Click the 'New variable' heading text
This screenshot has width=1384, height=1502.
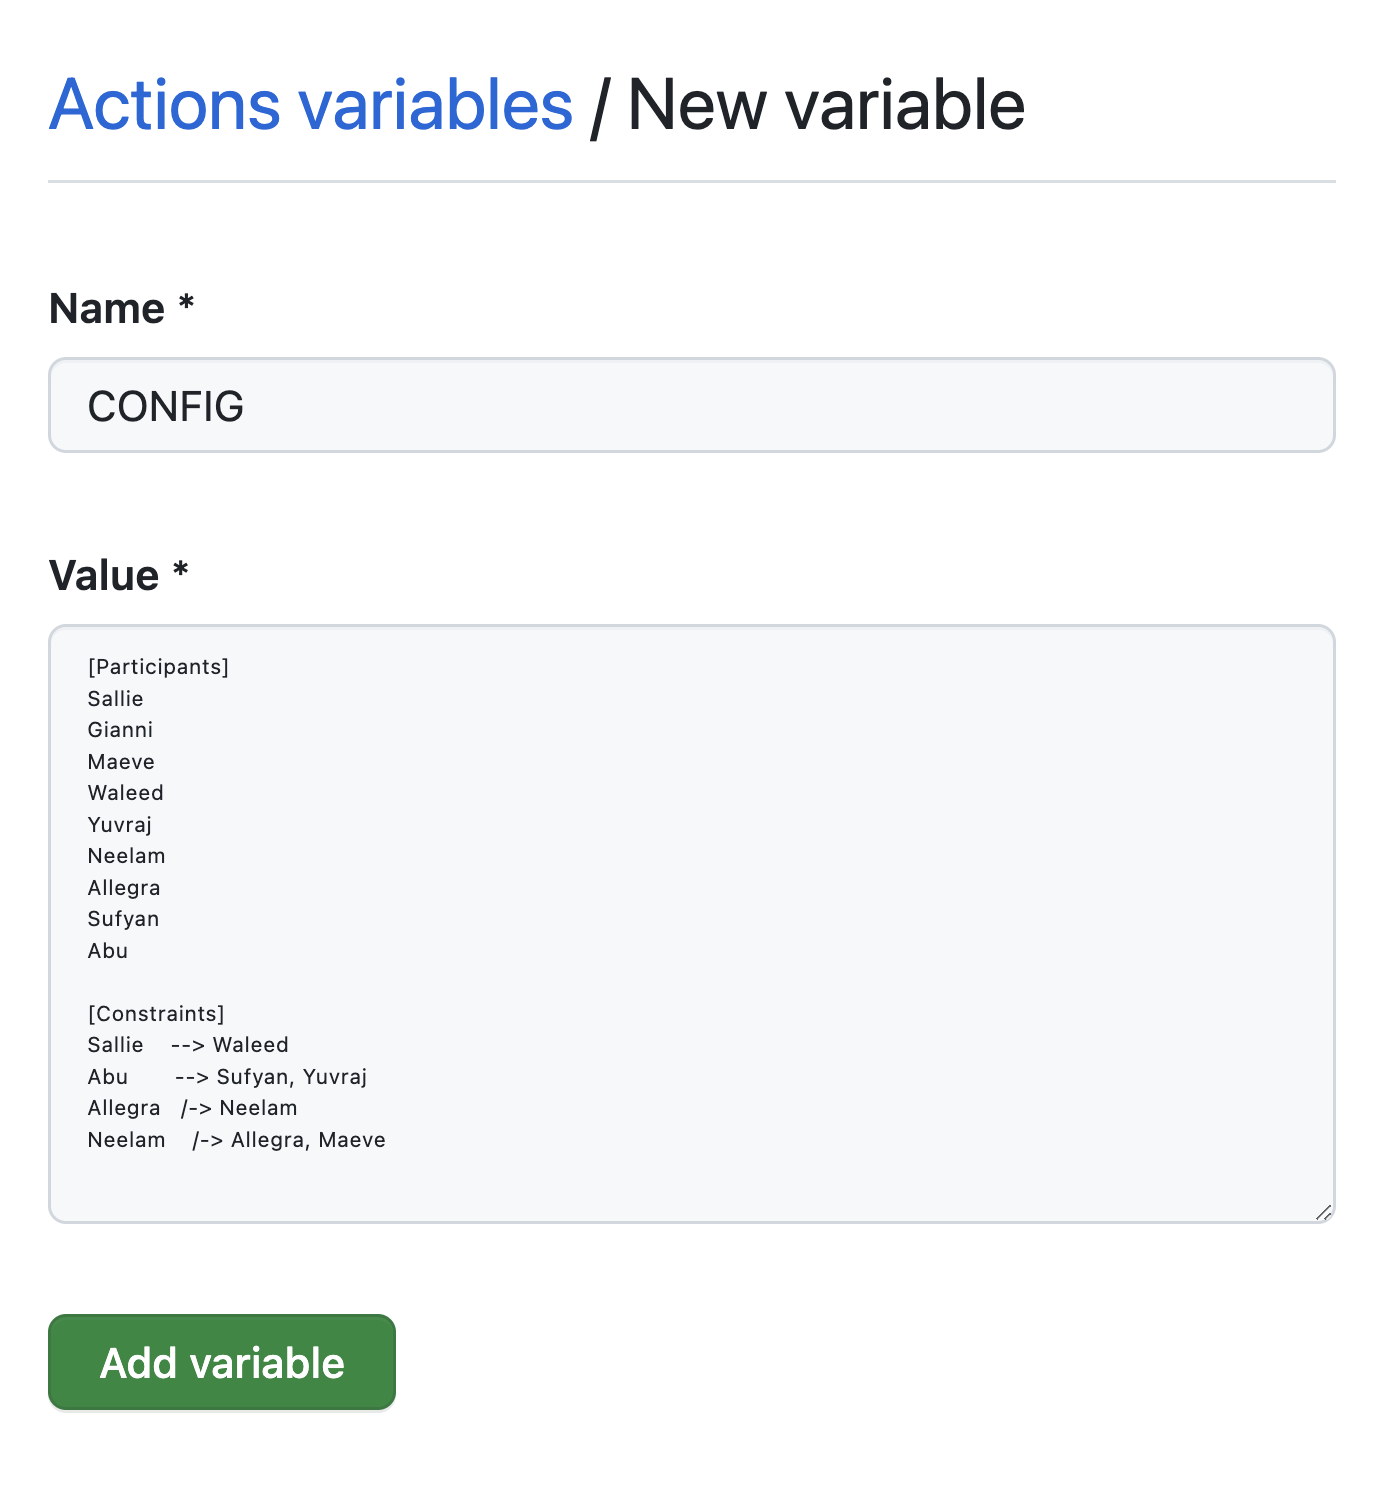click(x=826, y=105)
